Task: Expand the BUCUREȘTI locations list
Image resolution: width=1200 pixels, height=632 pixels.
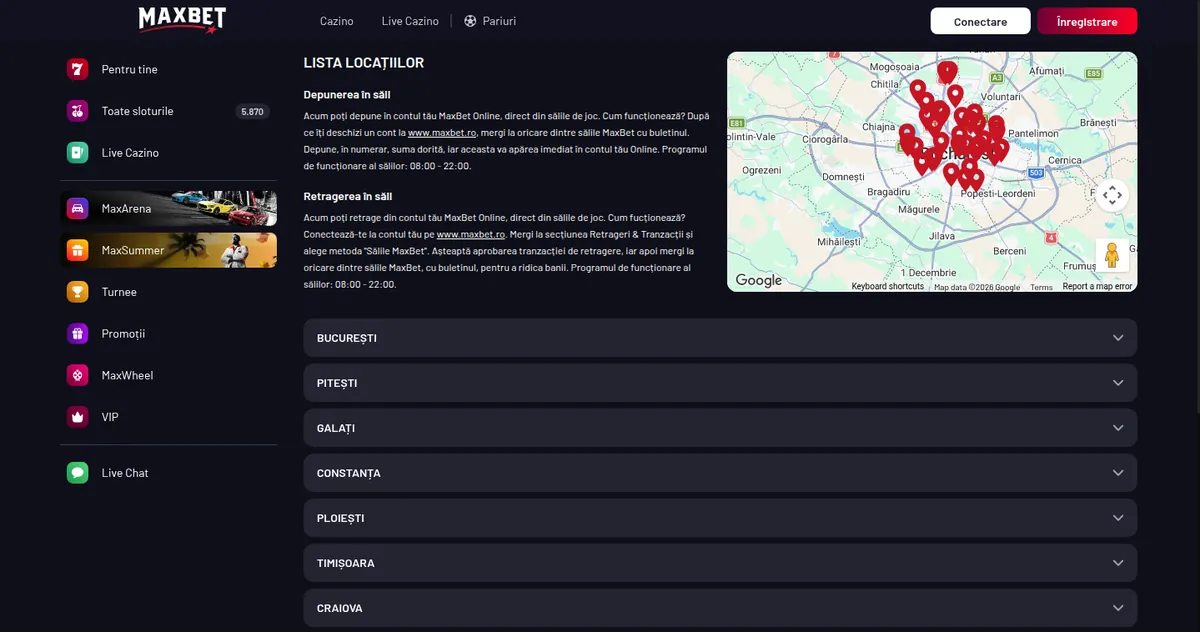Action: point(720,338)
